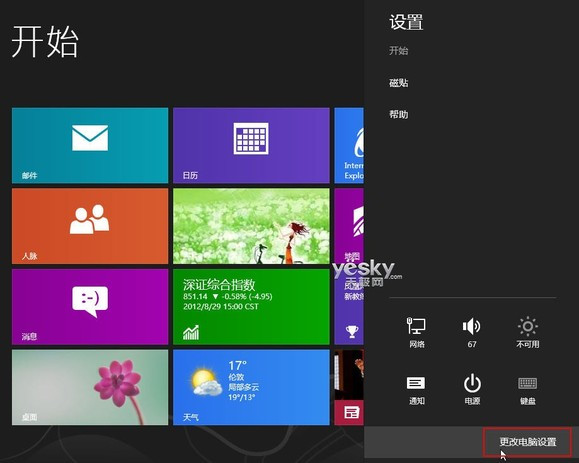
Task: Open the Desktop (桌面) flower tile
Action: 90,387
